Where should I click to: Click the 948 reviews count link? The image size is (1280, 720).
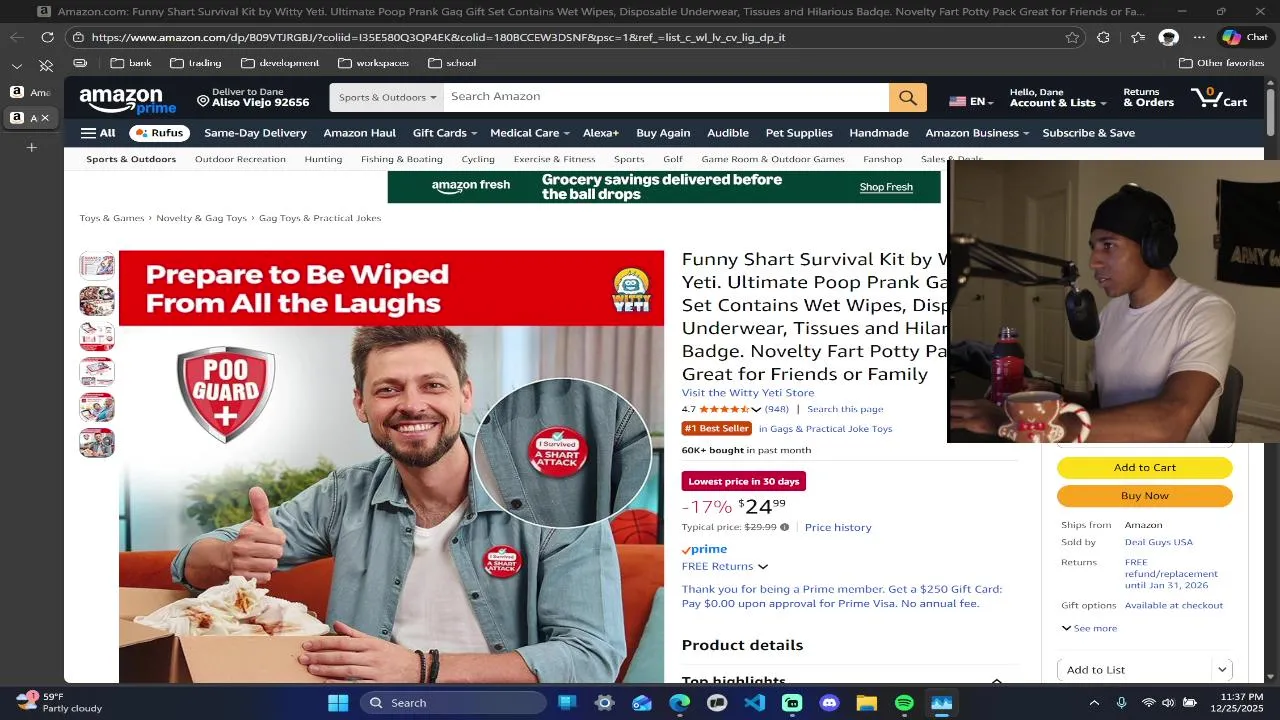point(777,409)
